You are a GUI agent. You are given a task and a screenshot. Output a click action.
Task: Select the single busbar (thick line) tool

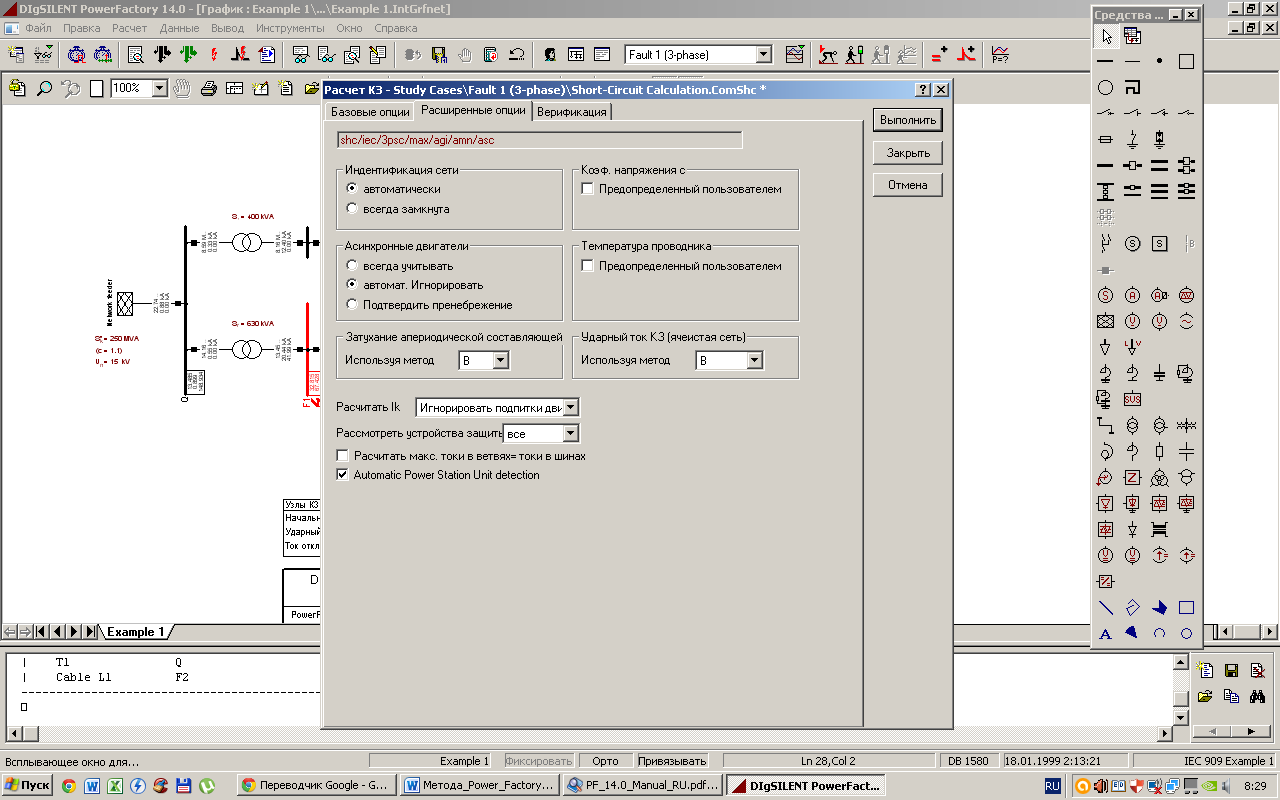point(1105,61)
